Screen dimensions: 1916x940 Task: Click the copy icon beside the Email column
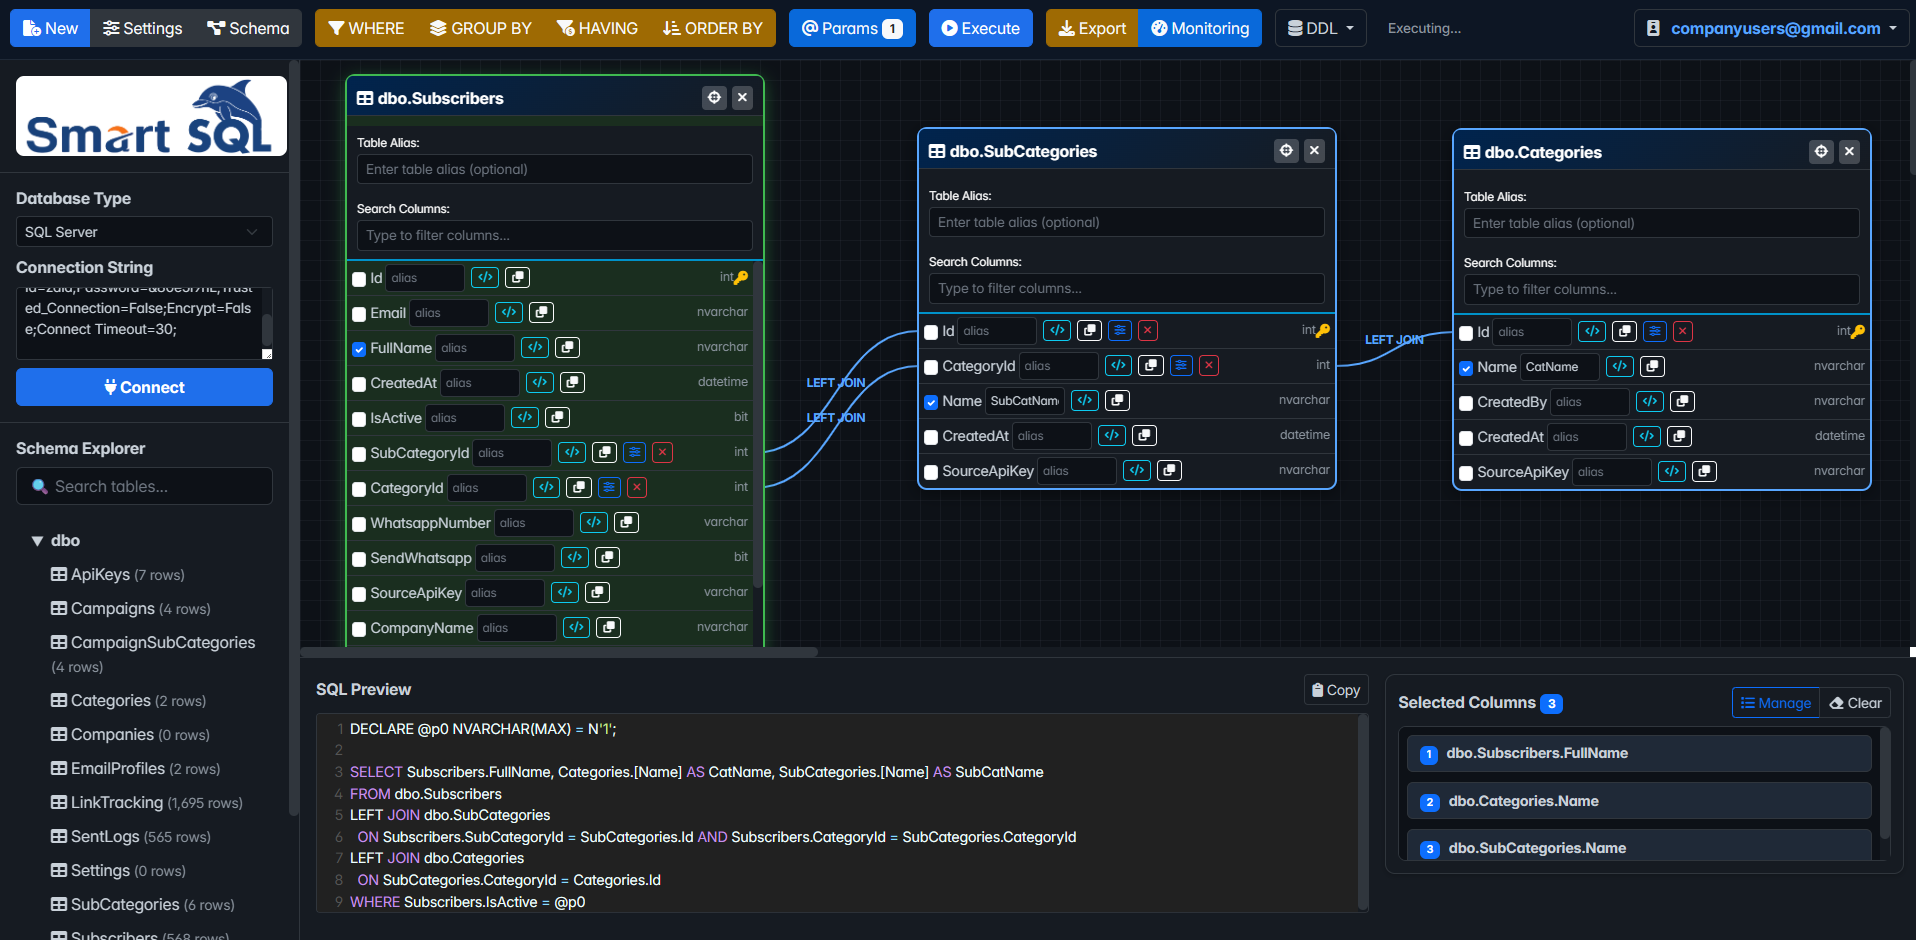[541, 312]
